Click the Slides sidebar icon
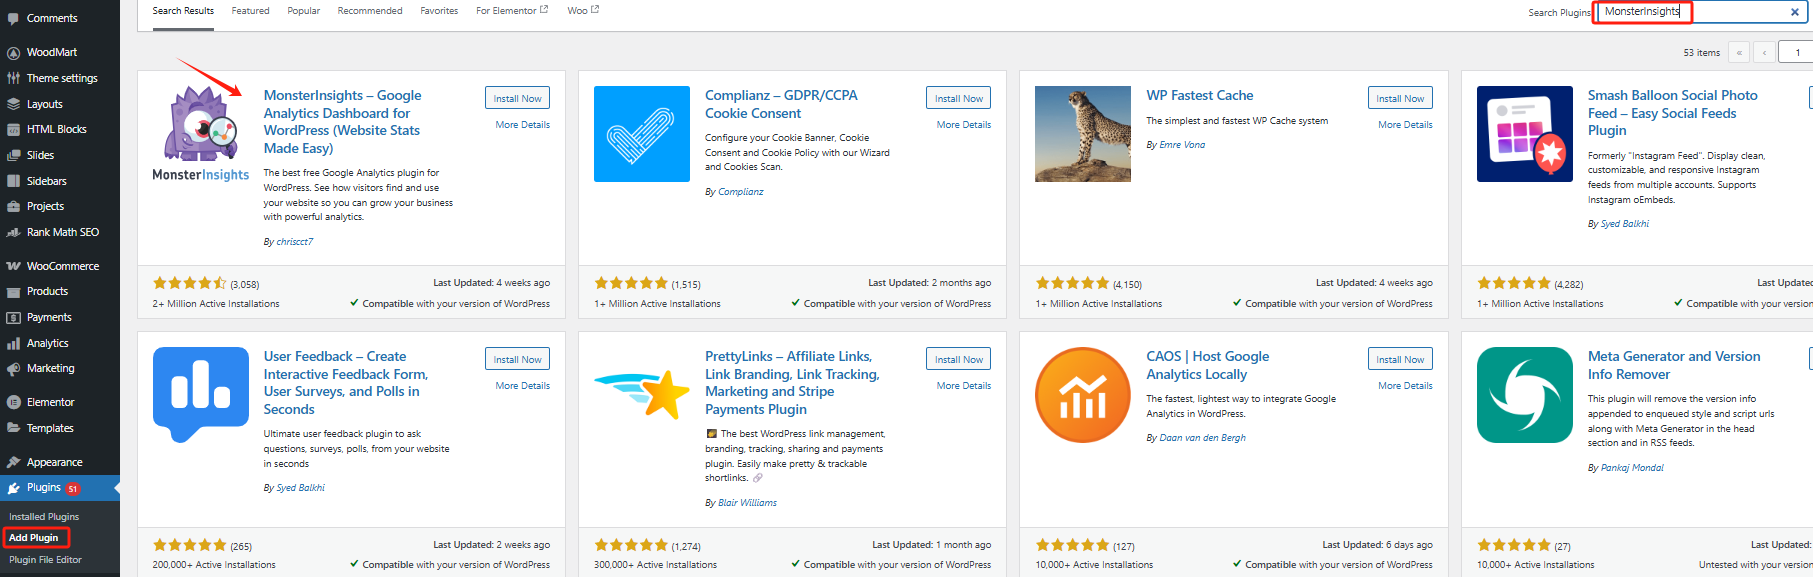The image size is (1813, 577). [13, 155]
